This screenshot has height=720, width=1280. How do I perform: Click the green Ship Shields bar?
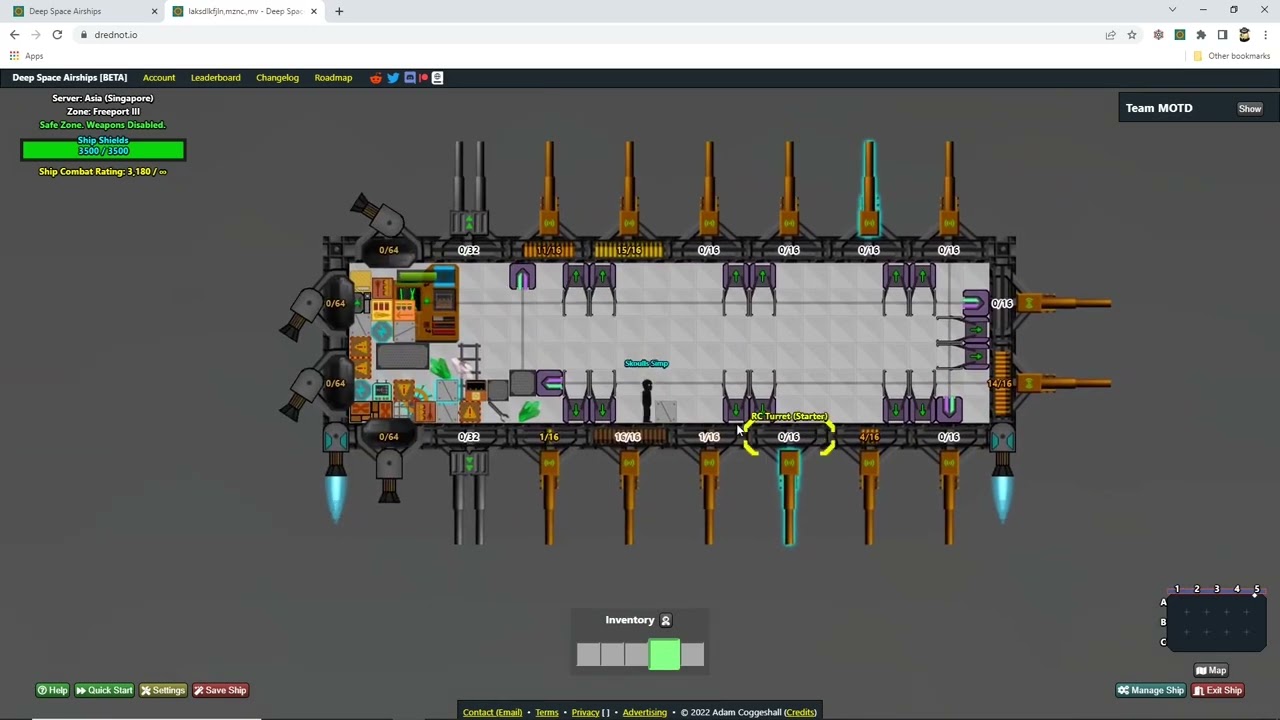(x=103, y=150)
